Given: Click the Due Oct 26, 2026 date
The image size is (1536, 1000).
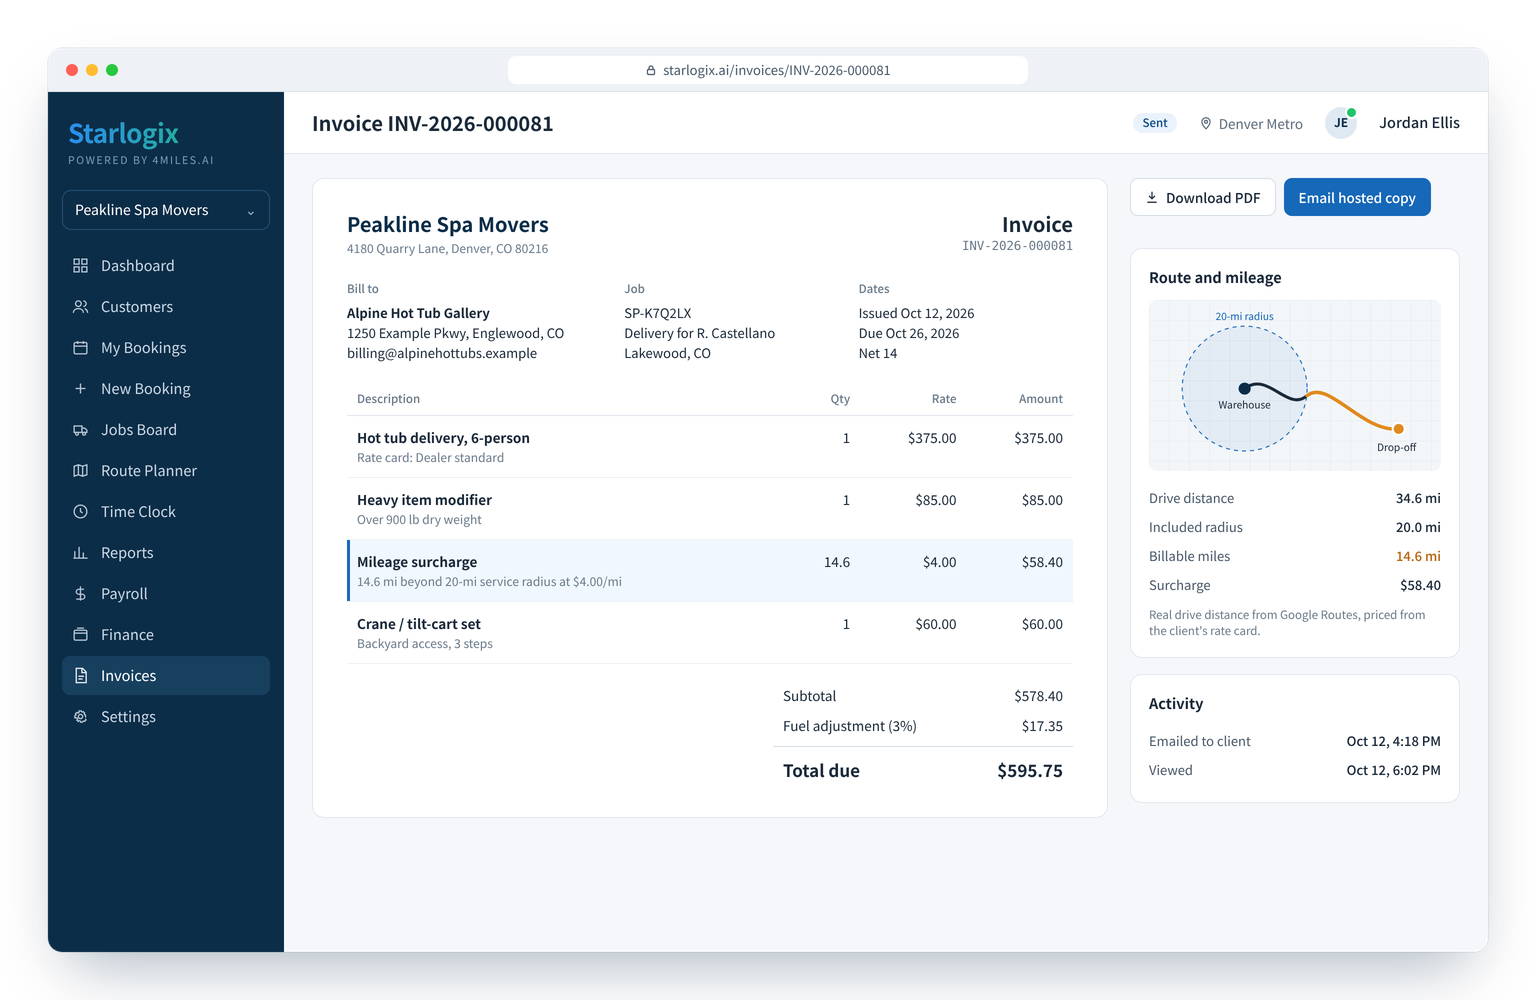Looking at the screenshot, I should tap(908, 333).
